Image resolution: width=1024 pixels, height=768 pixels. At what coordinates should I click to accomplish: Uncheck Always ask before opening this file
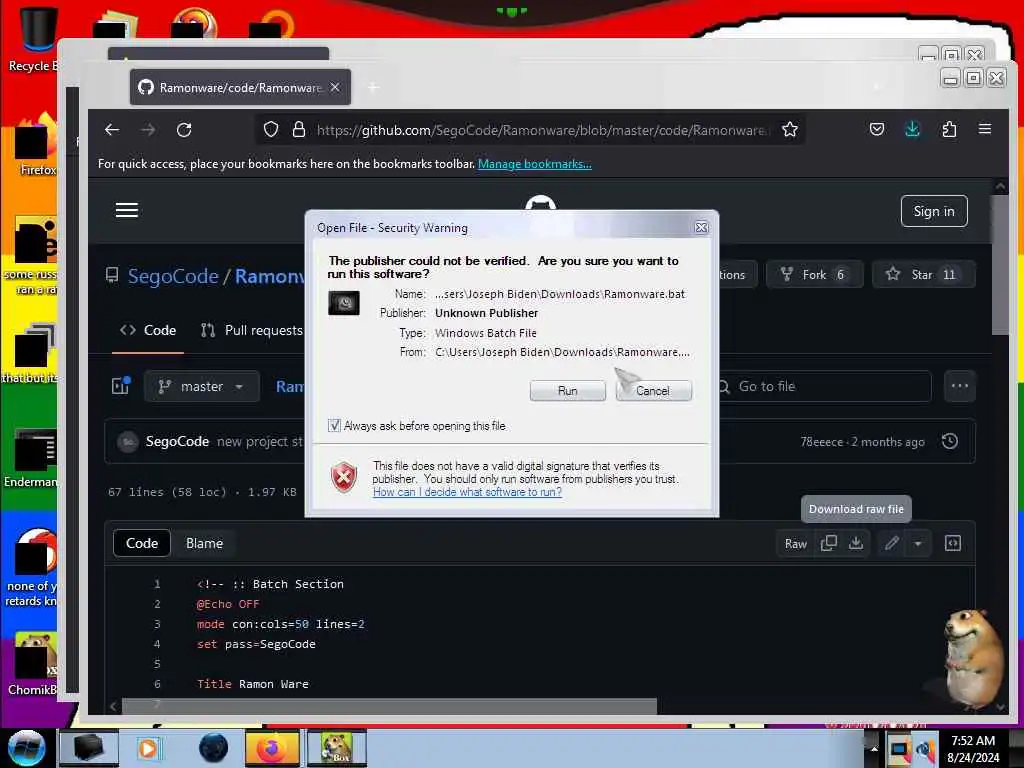click(334, 426)
